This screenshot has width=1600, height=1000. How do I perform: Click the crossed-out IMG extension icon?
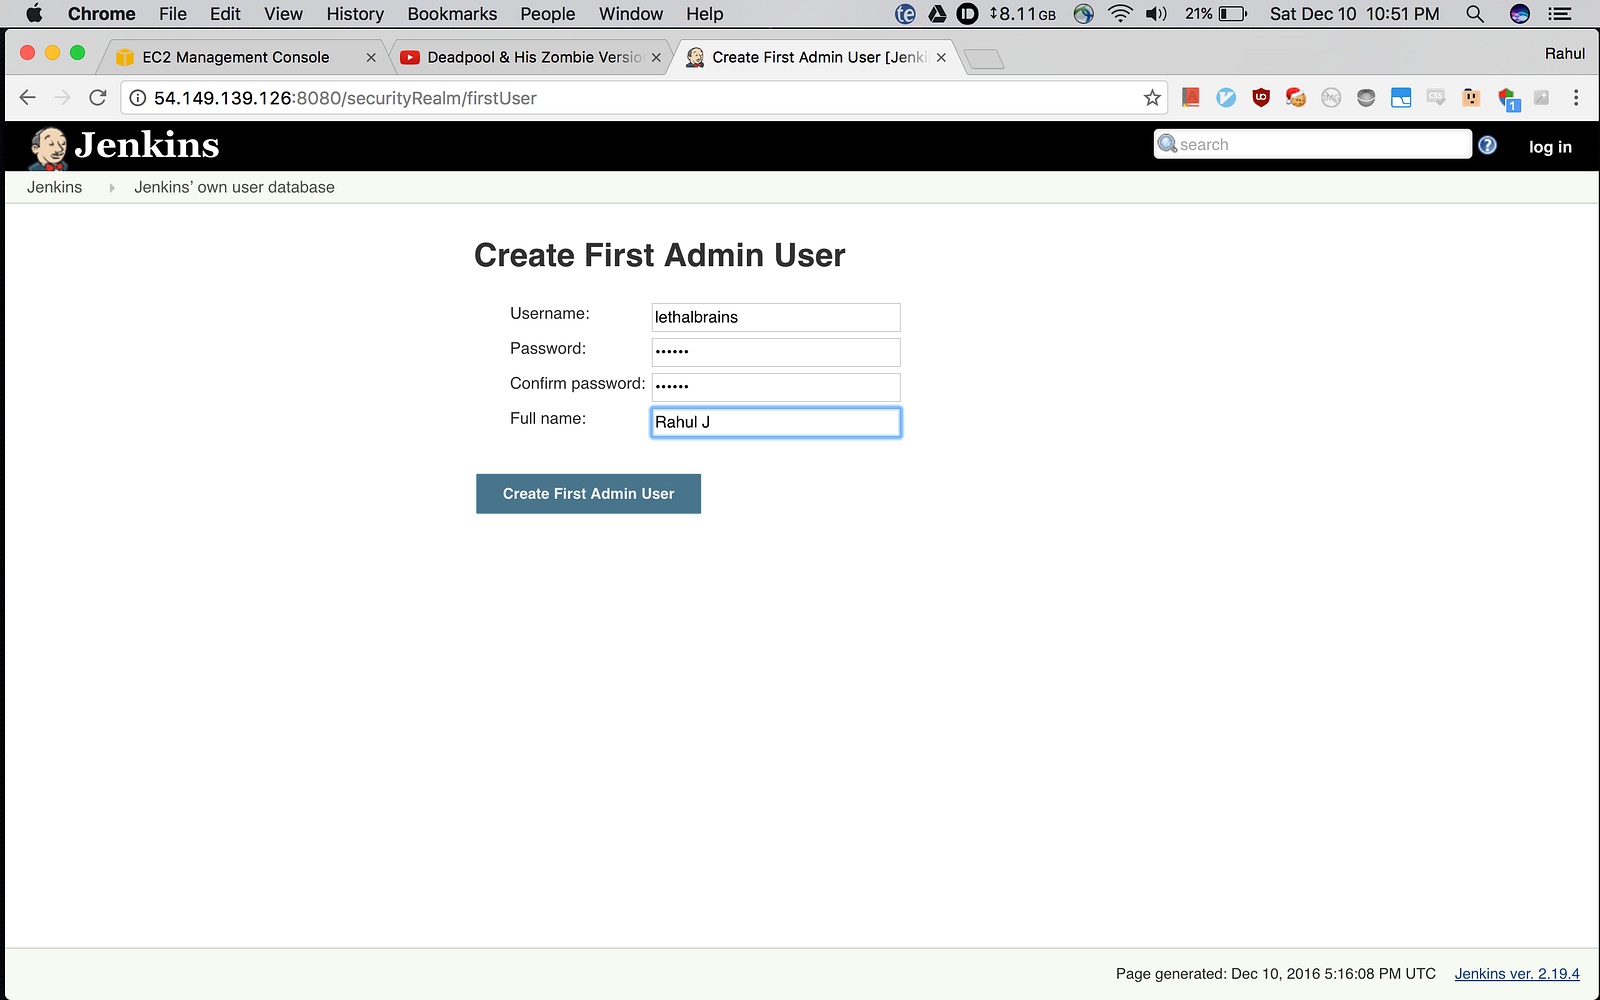click(x=1331, y=97)
